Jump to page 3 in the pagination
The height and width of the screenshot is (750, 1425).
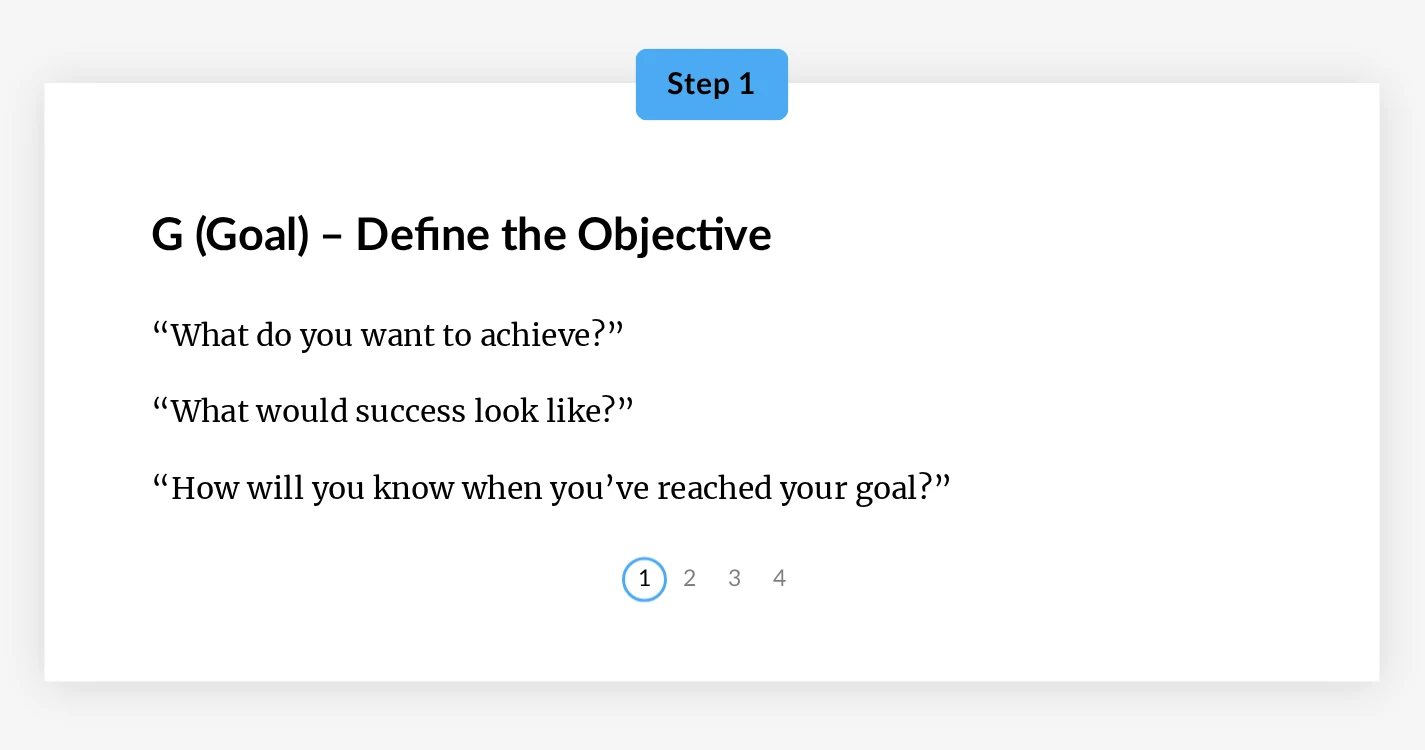click(x=734, y=578)
